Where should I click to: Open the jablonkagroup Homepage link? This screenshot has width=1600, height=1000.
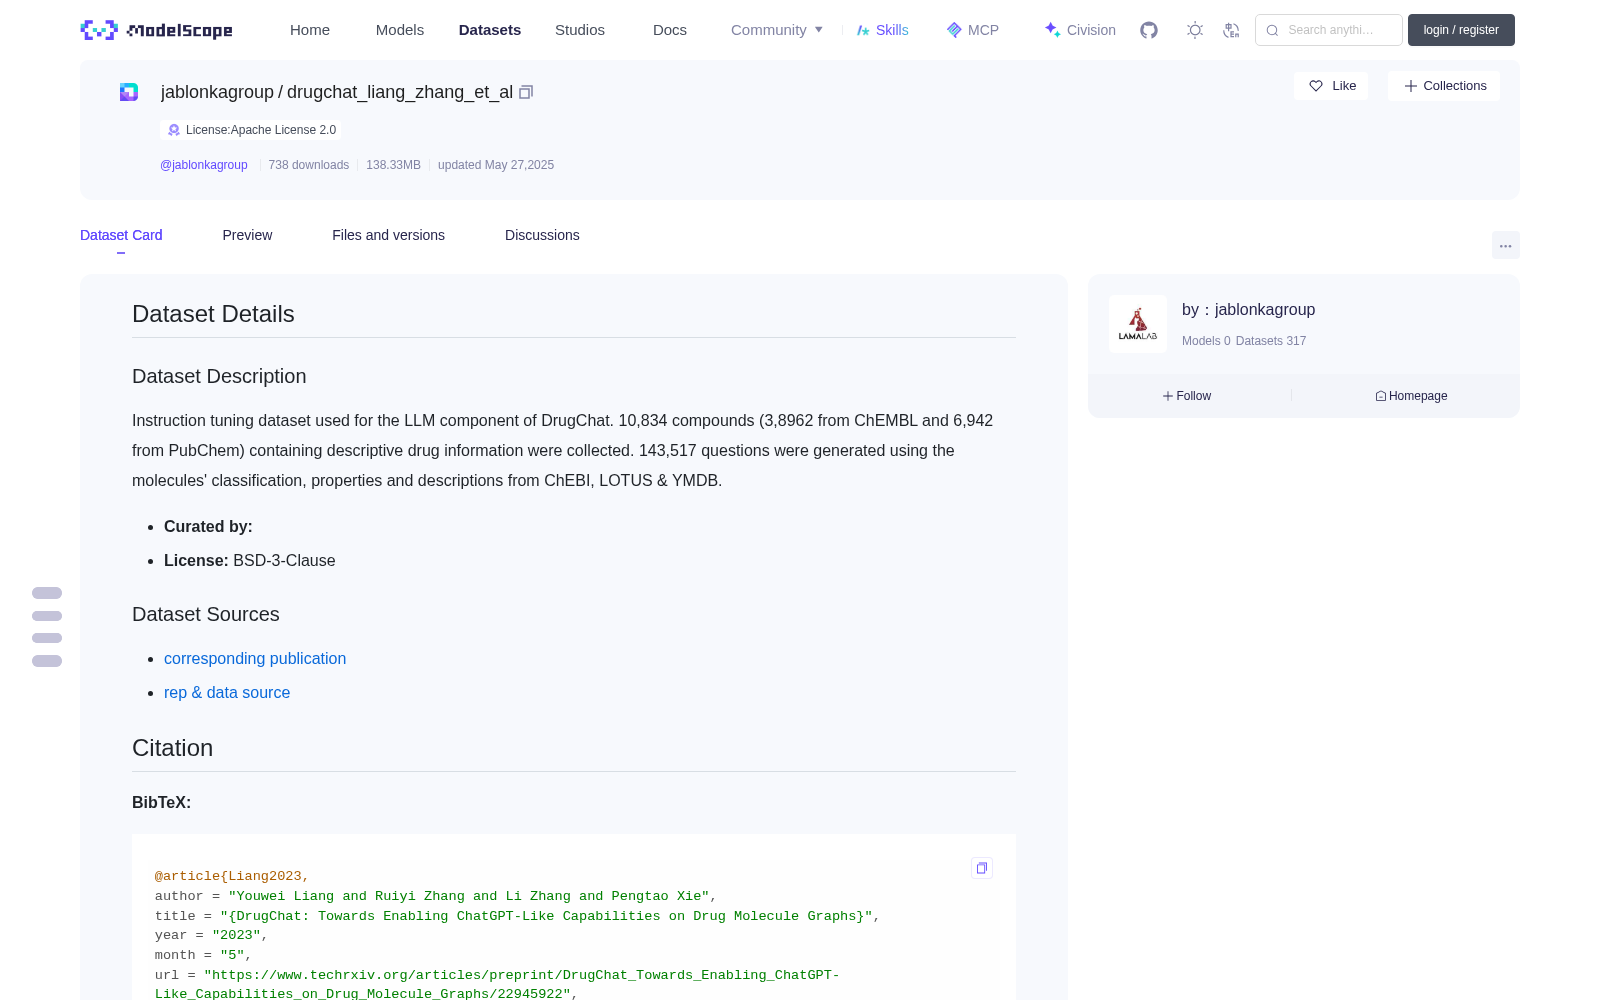(1411, 396)
